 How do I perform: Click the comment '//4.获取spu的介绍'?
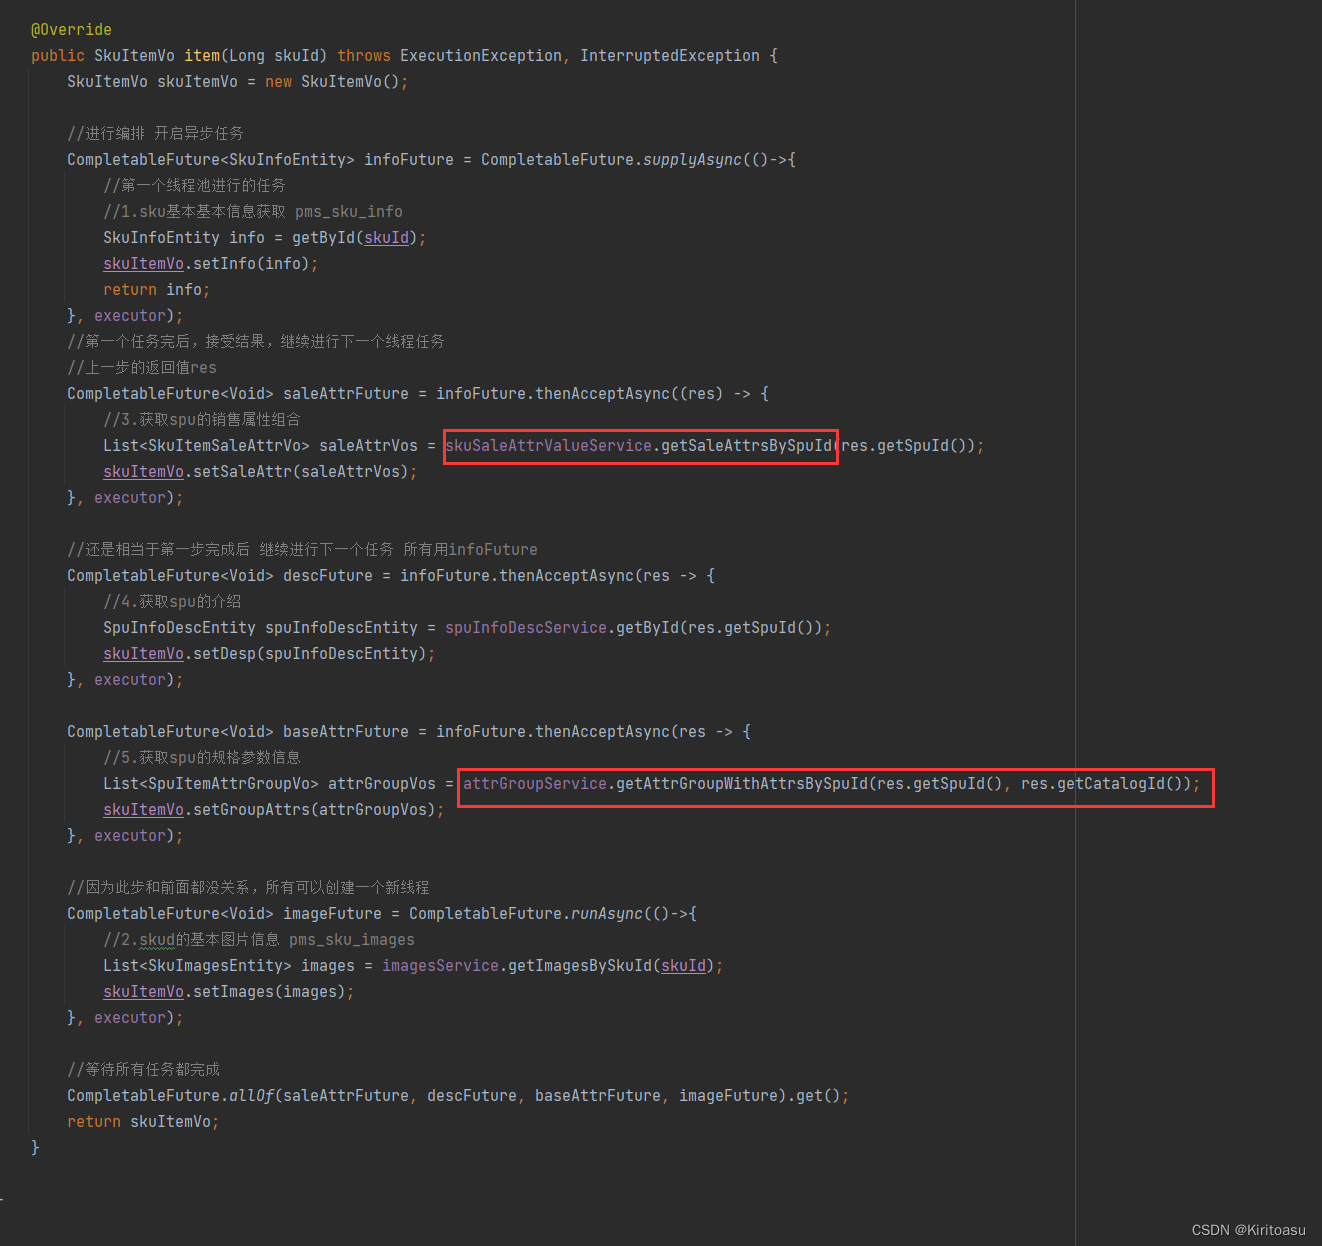[172, 602]
